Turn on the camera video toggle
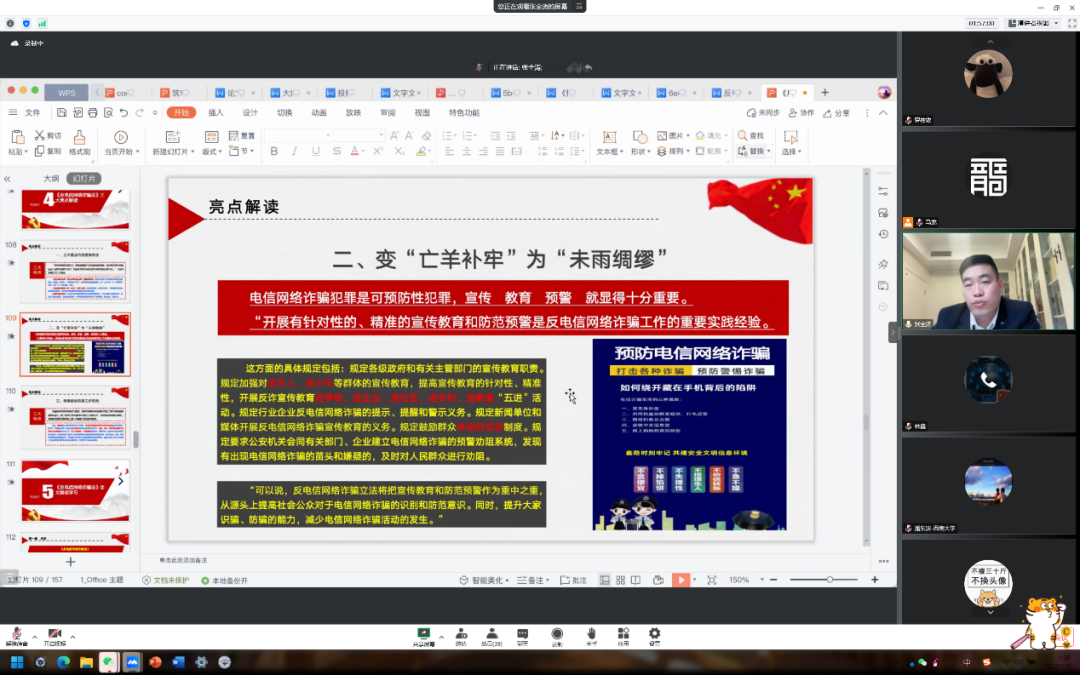Image resolution: width=1080 pixels, height=675 pixels. tap(54, 634)
